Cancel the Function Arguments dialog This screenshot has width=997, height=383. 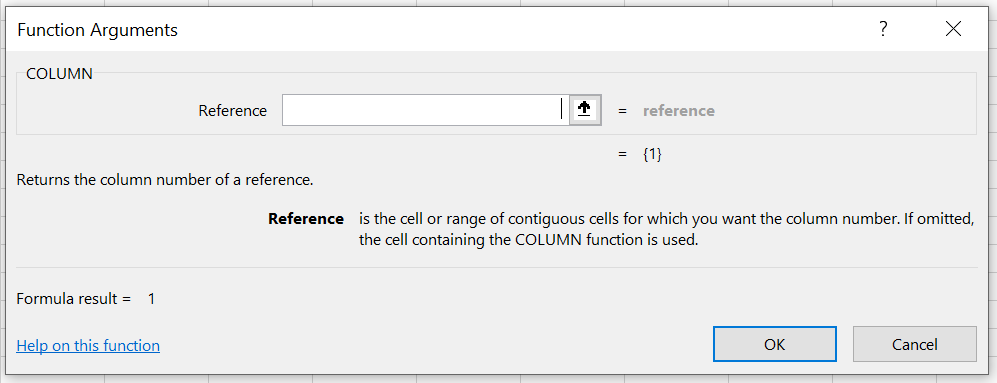coord(914,344)
